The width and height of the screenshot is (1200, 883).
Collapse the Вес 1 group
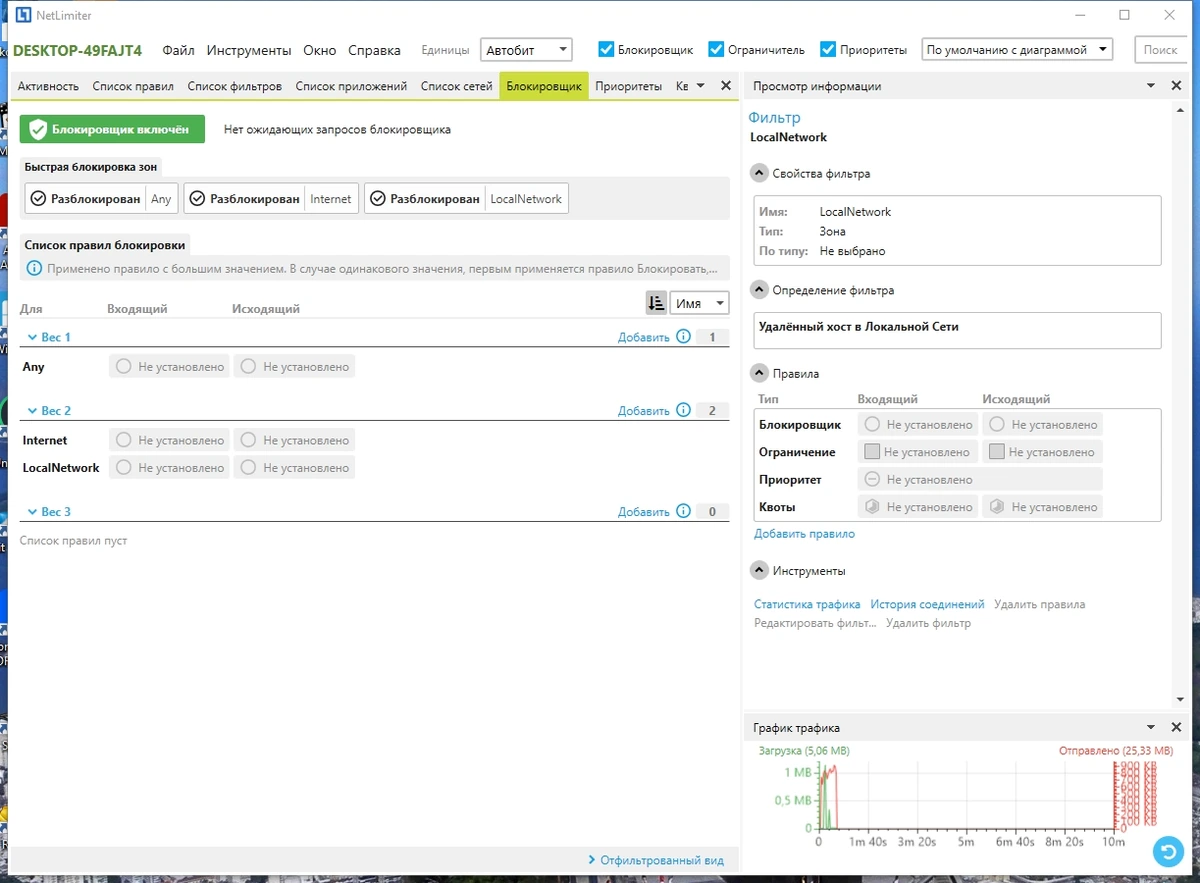32,337
